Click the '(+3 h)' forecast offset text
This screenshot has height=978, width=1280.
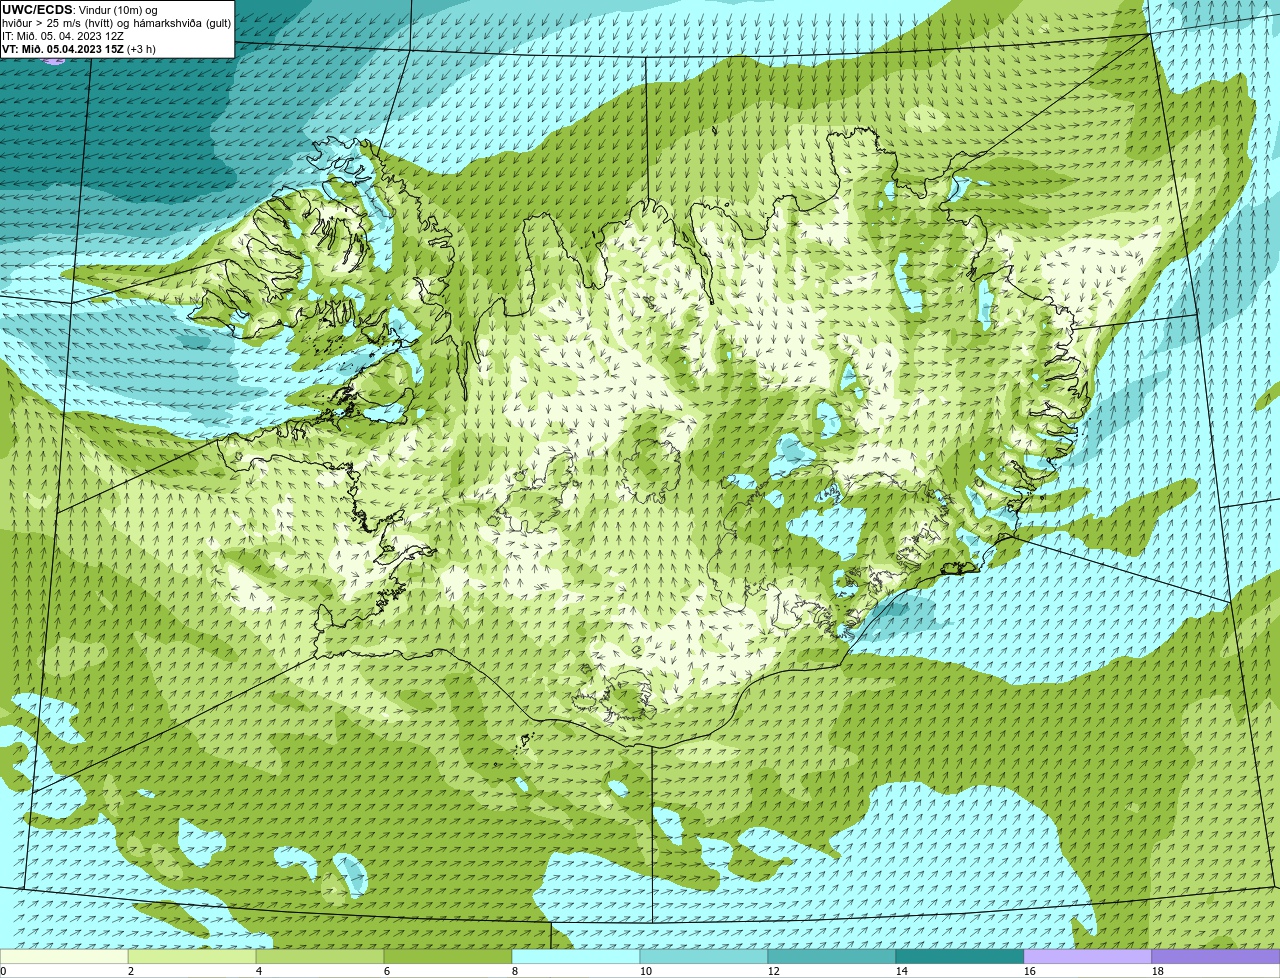[141, 49]
